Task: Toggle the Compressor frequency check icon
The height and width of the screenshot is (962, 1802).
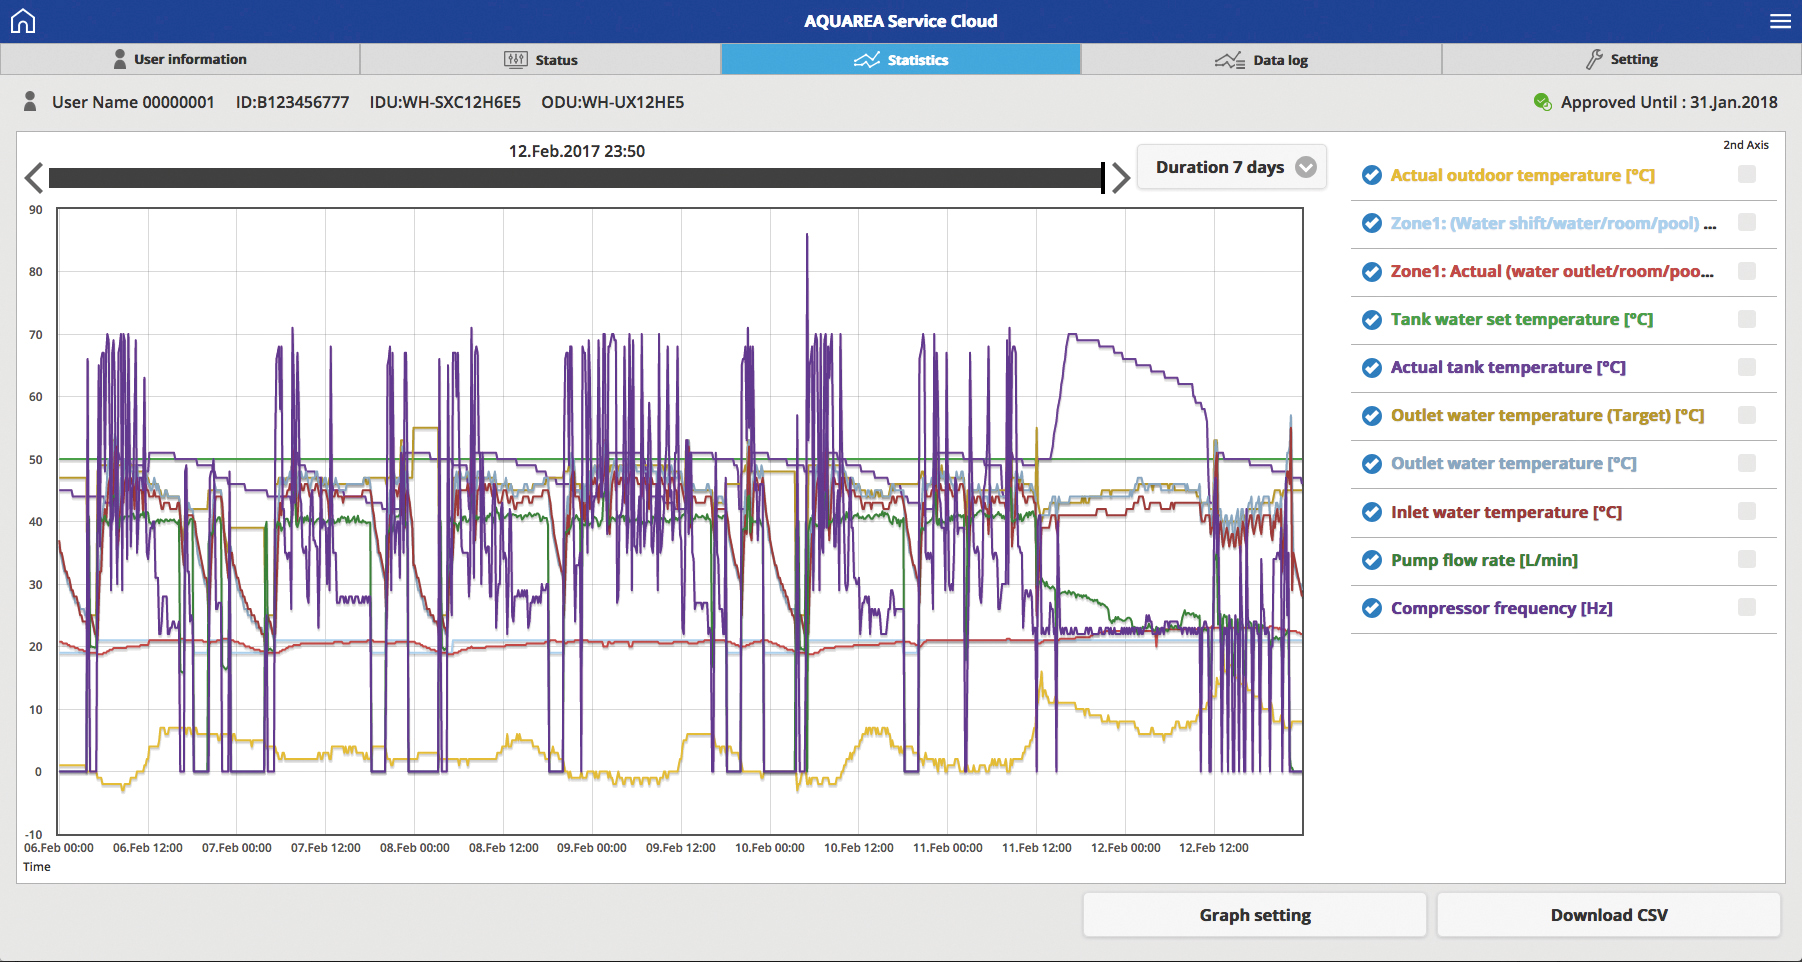Action: click(1372, 608)
